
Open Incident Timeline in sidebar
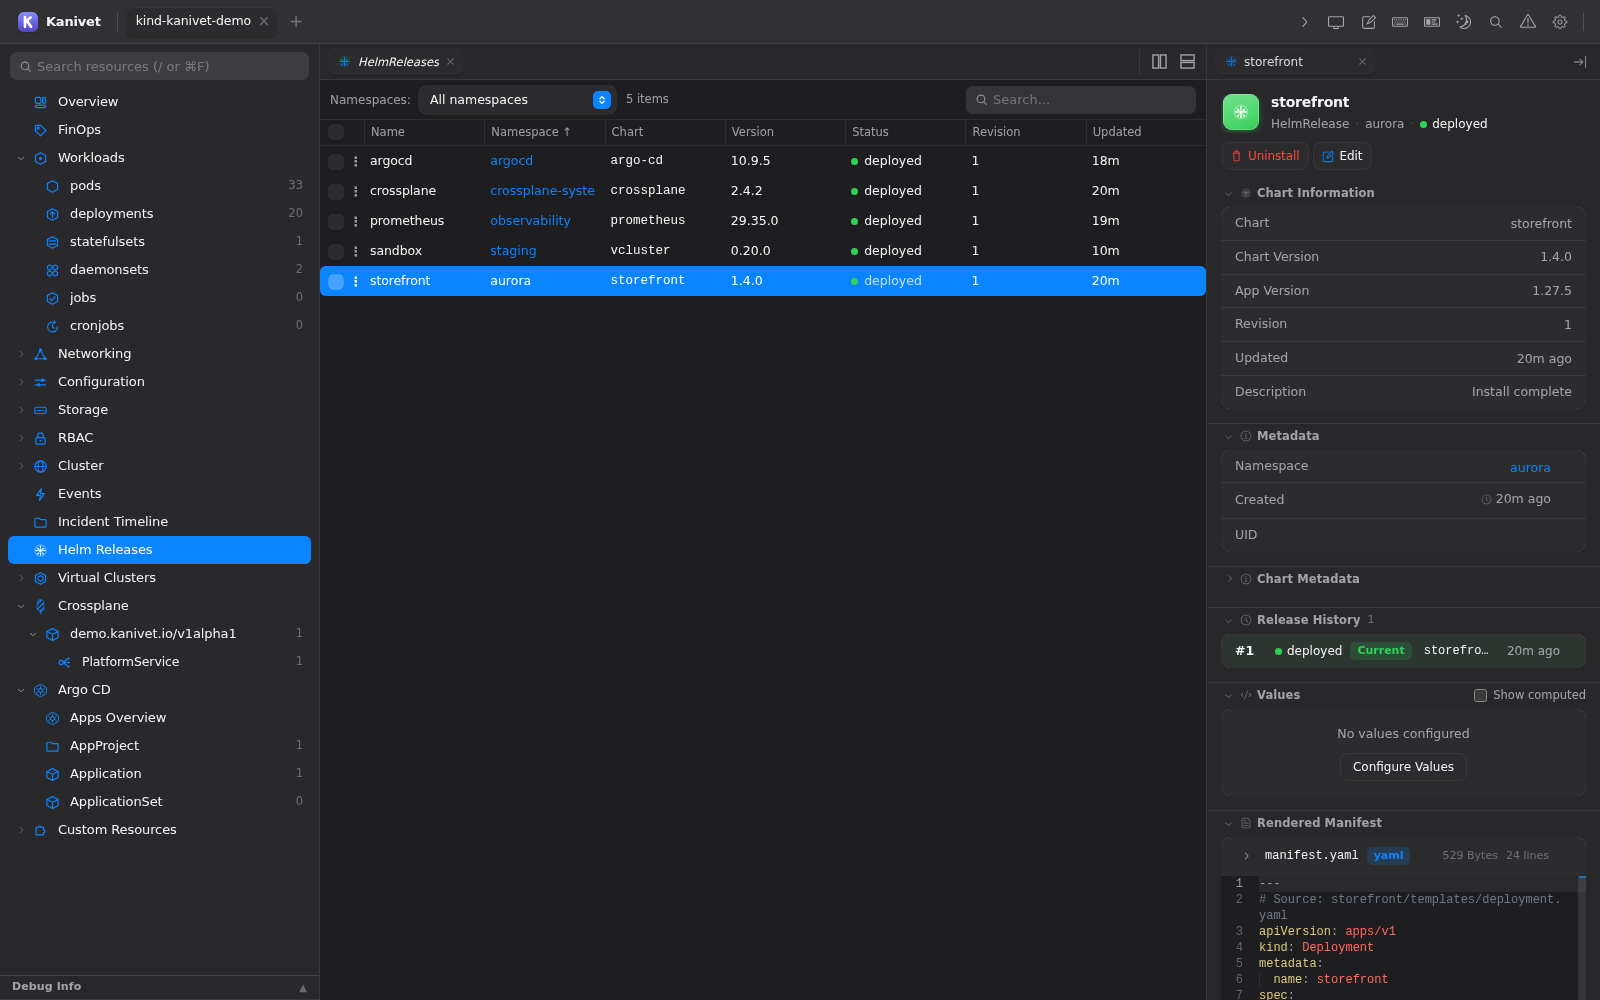159,522
